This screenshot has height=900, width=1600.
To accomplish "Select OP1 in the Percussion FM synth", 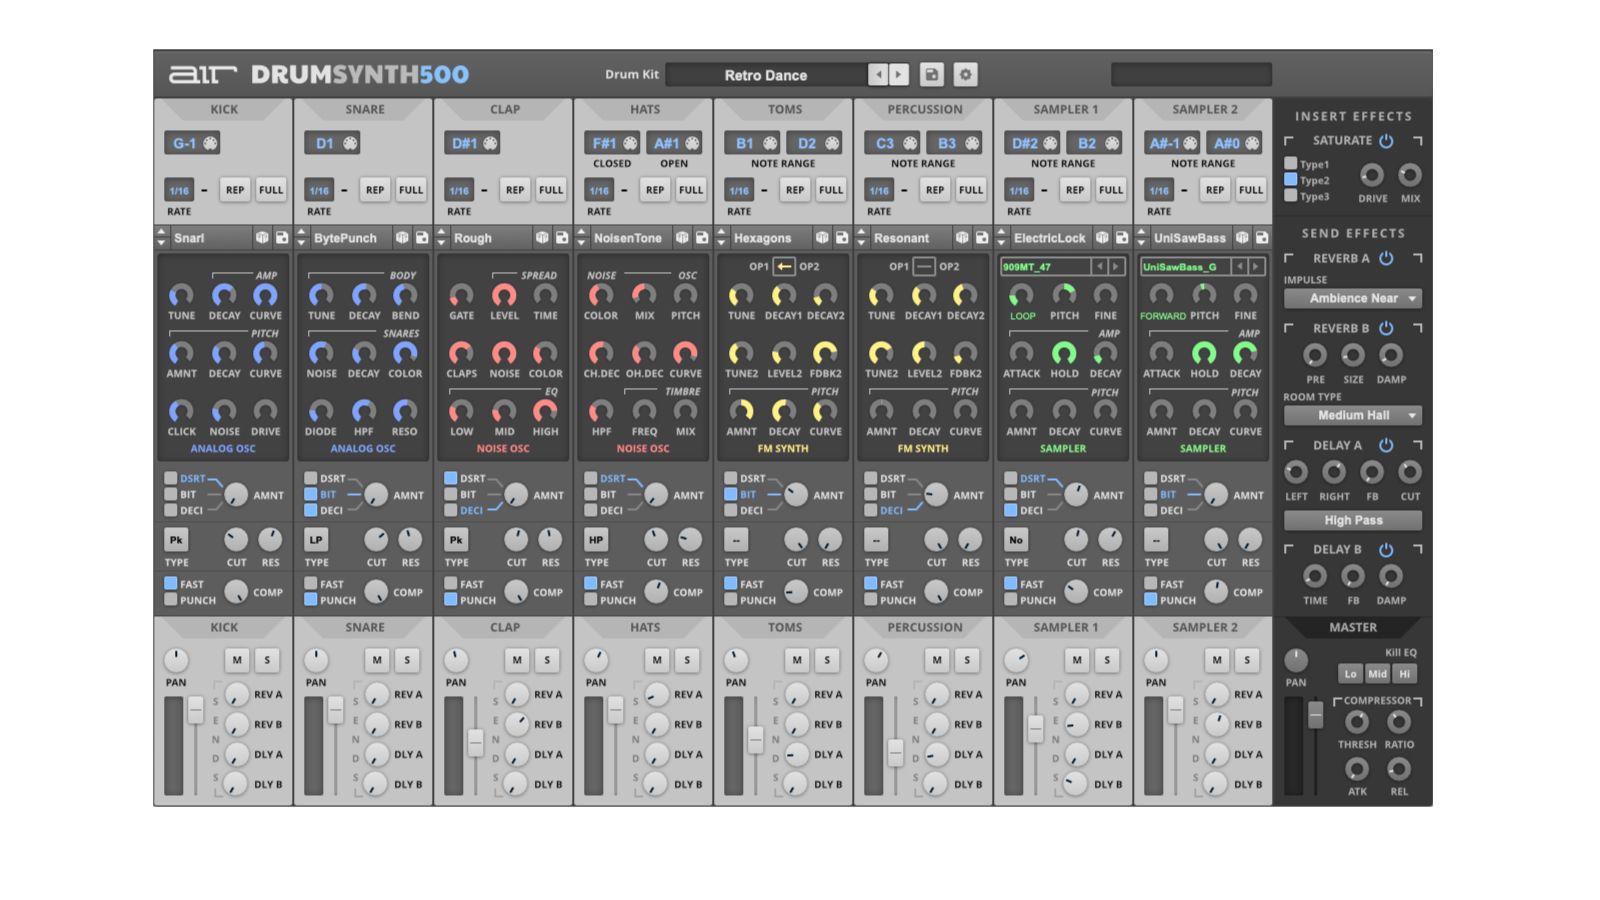I will point(899,266).
